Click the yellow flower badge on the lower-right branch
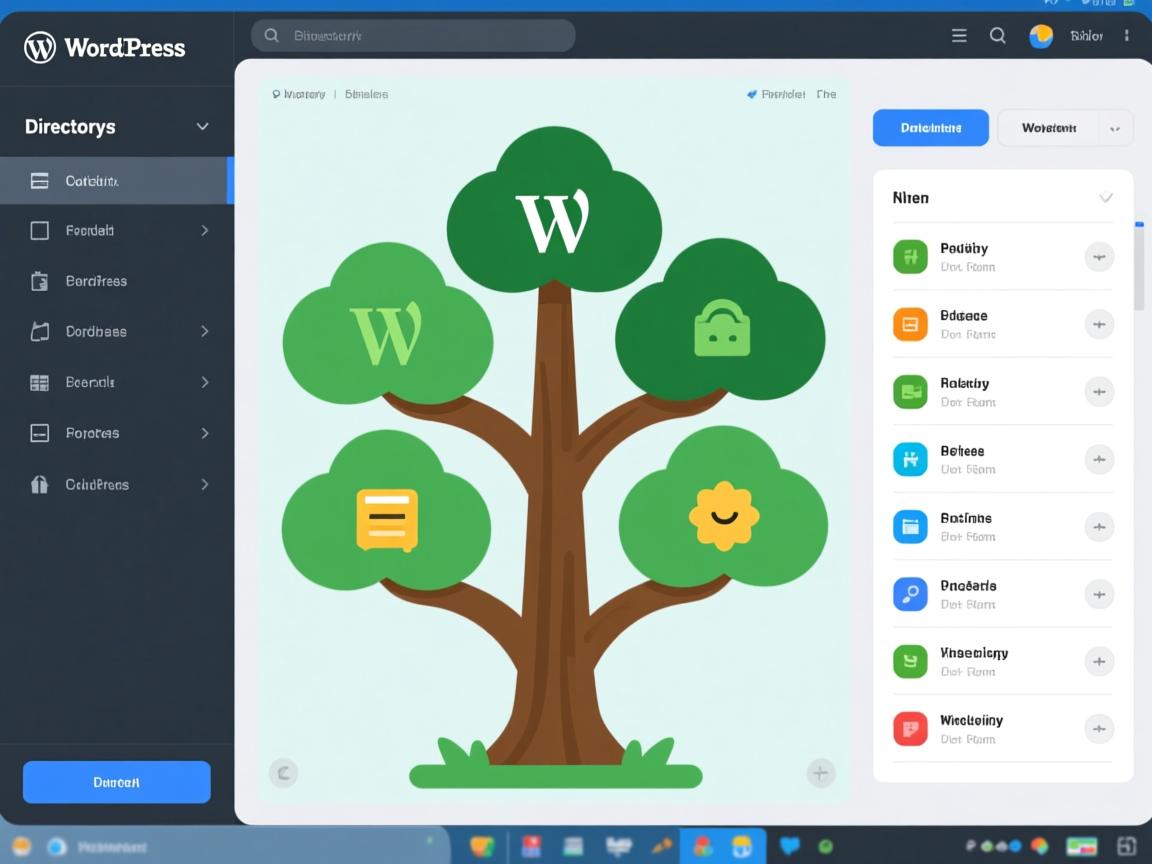Screen dimensions: 1152x864 [722, 515]
